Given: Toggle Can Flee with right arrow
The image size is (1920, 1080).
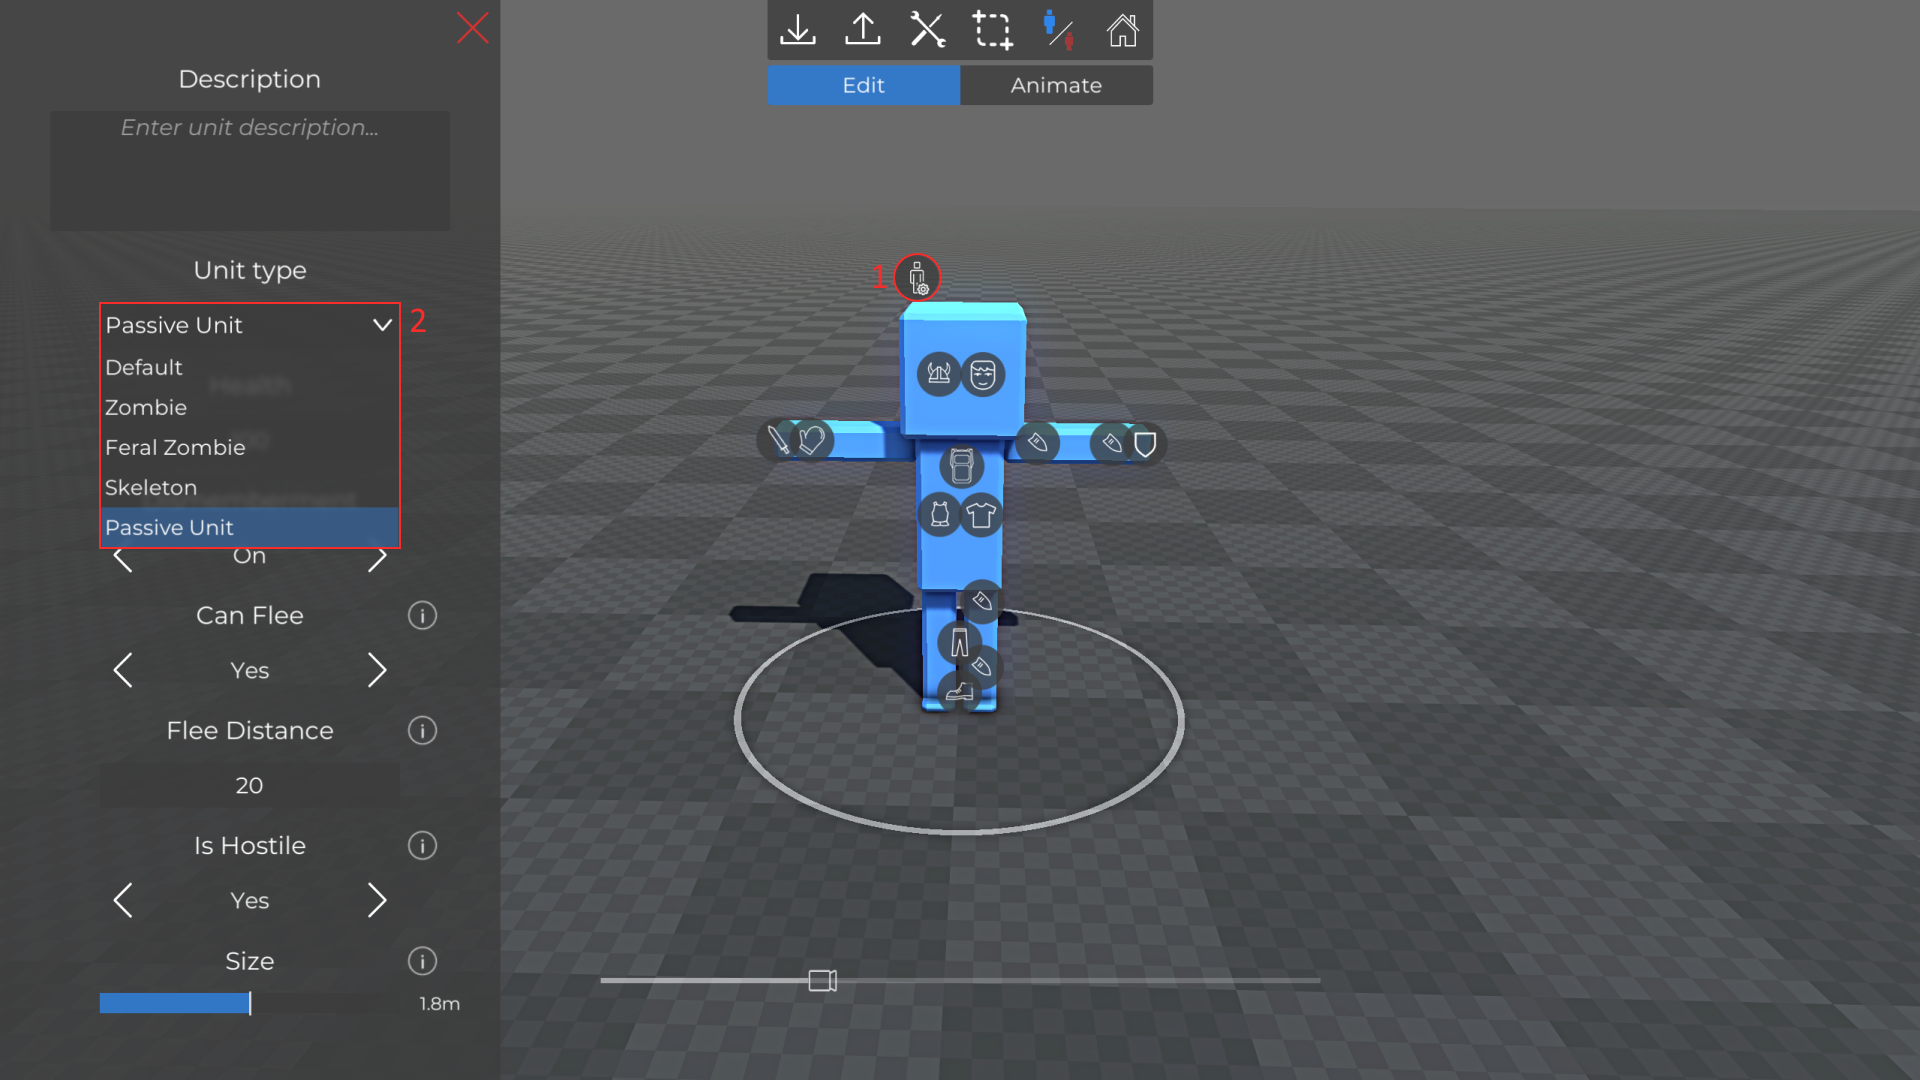Looking at the screenshot, I should 376,670.
